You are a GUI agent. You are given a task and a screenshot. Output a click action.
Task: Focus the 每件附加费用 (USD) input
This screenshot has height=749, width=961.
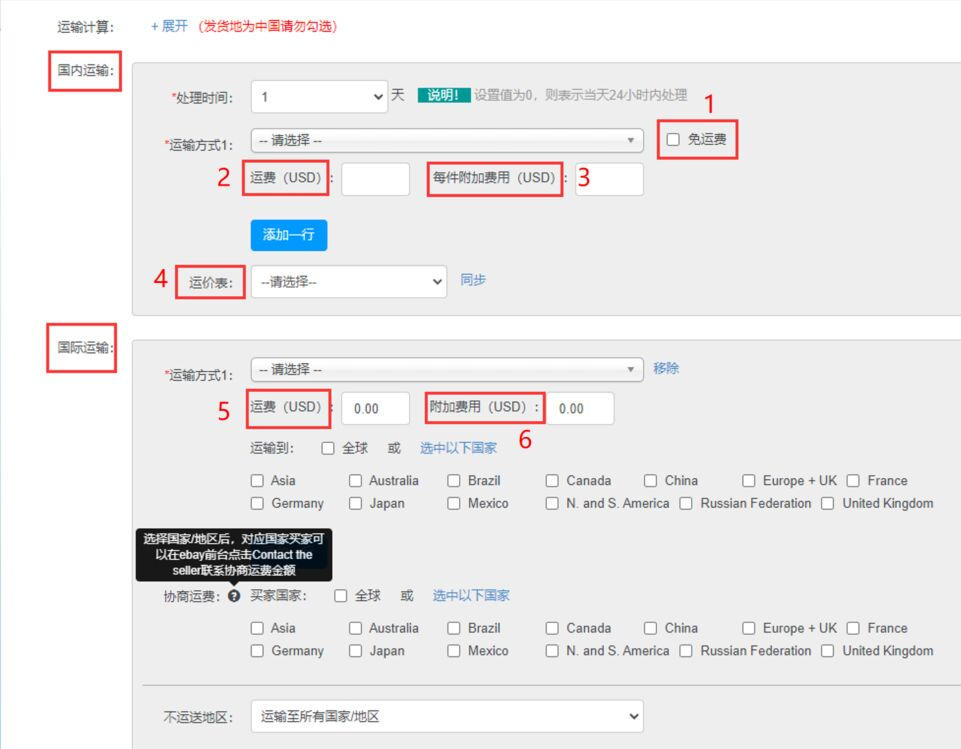click(609, 179)
